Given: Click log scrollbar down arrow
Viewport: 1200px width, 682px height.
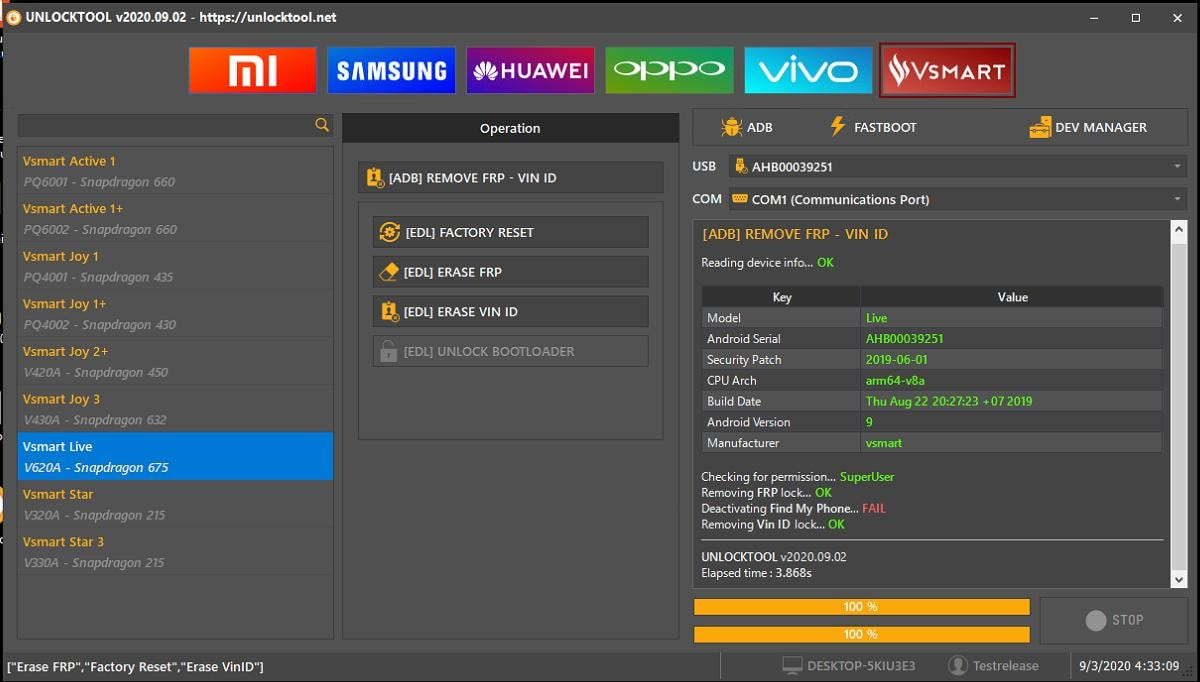Looking at the screenshot, I should click(x=1178, y=580).
